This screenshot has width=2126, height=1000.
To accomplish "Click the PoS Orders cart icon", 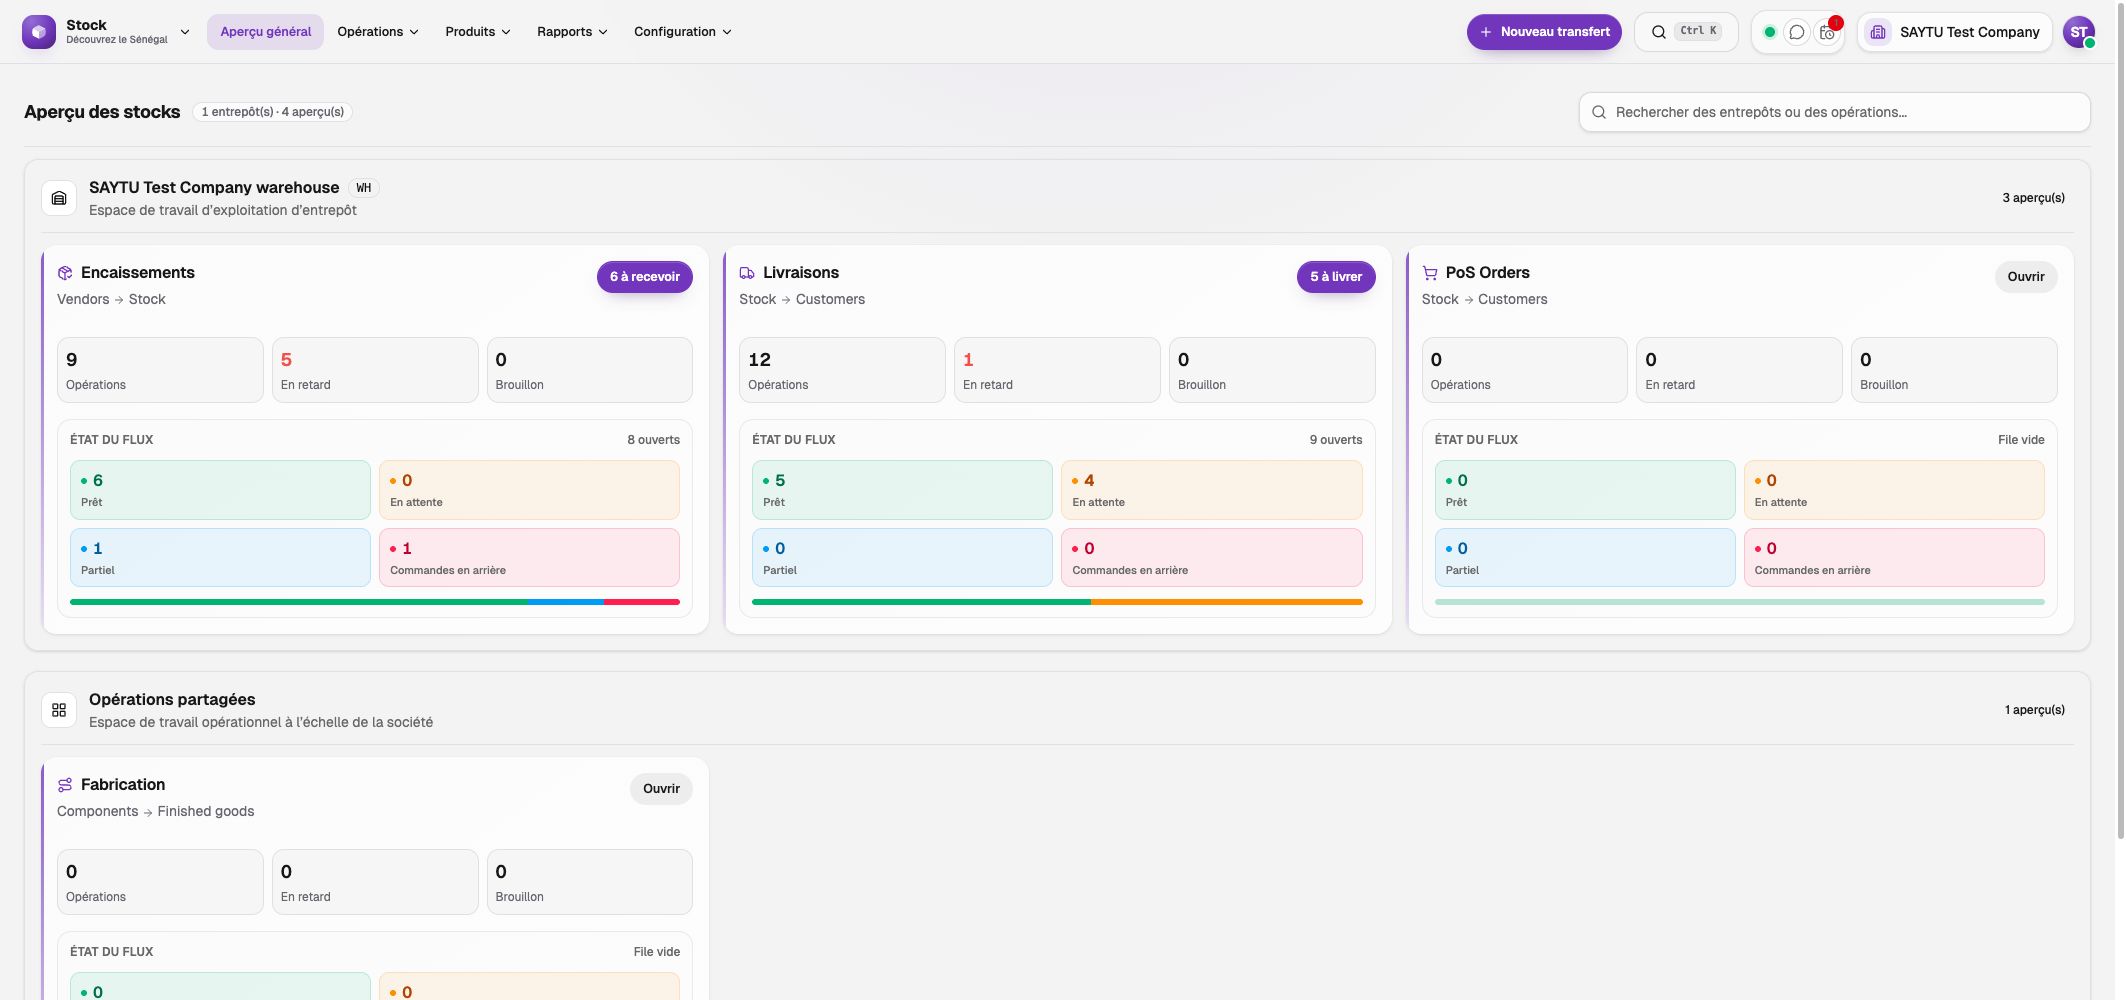I will [x=1430, y=273].
